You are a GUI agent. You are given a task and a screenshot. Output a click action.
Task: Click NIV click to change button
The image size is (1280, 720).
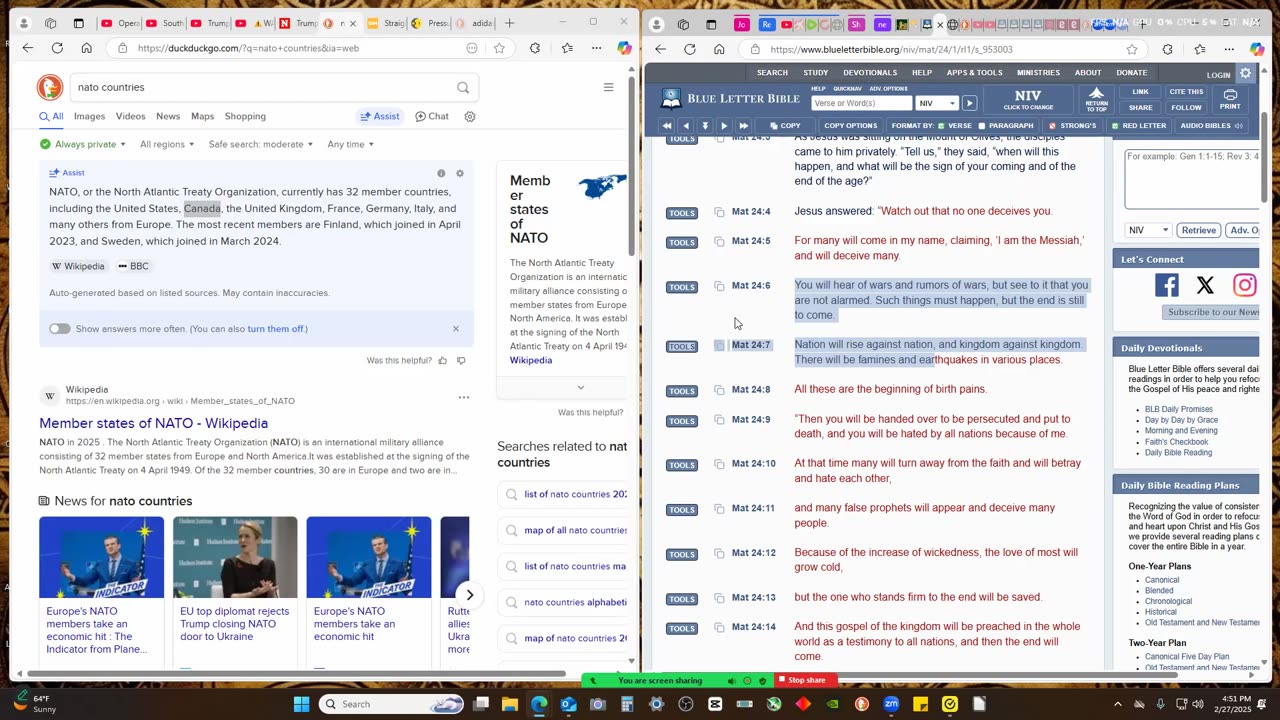[x=1028, y=100]
